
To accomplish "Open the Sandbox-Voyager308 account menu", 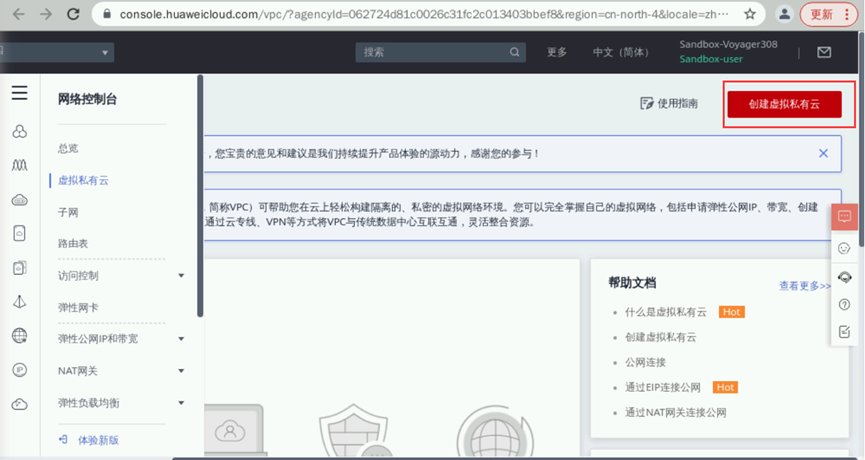I will pyautogui.click(x=728, y=44).
